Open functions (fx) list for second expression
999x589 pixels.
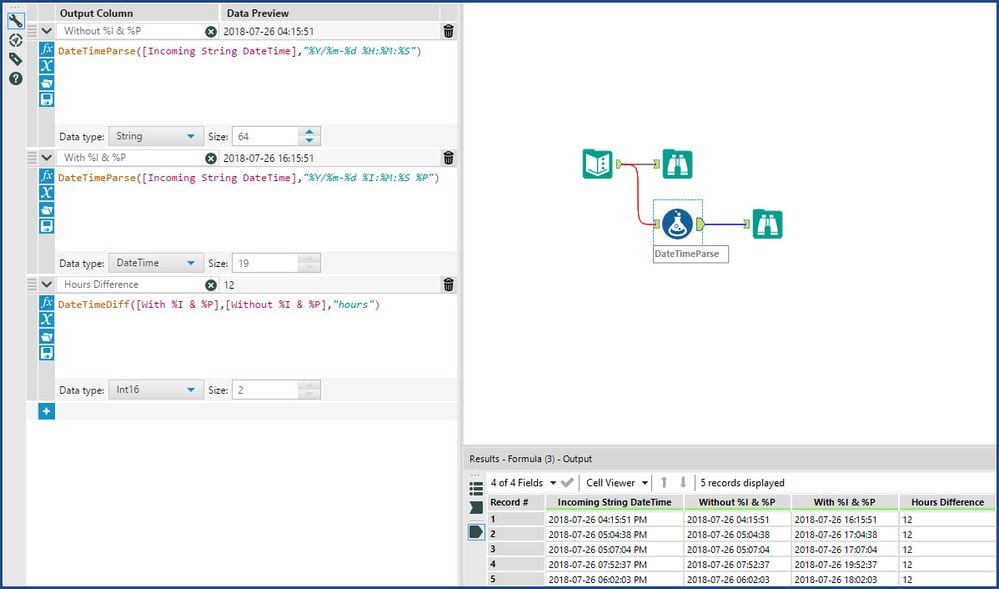point(47,176)
